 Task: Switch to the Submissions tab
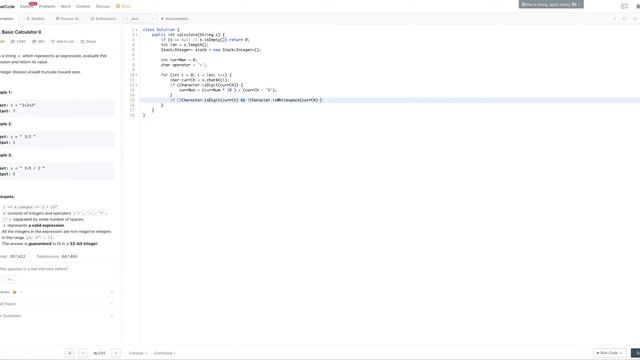[103, 19]
